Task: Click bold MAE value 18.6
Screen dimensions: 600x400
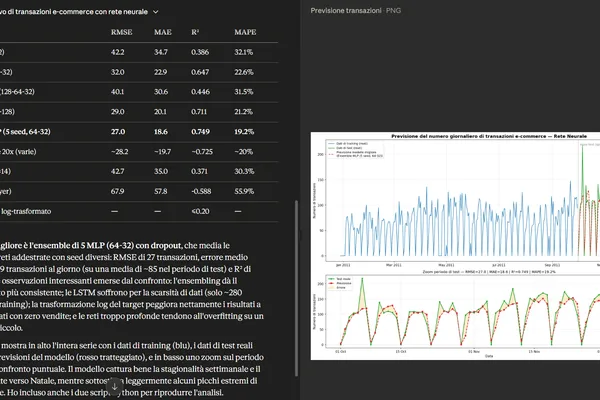Action: pos(161,132)
